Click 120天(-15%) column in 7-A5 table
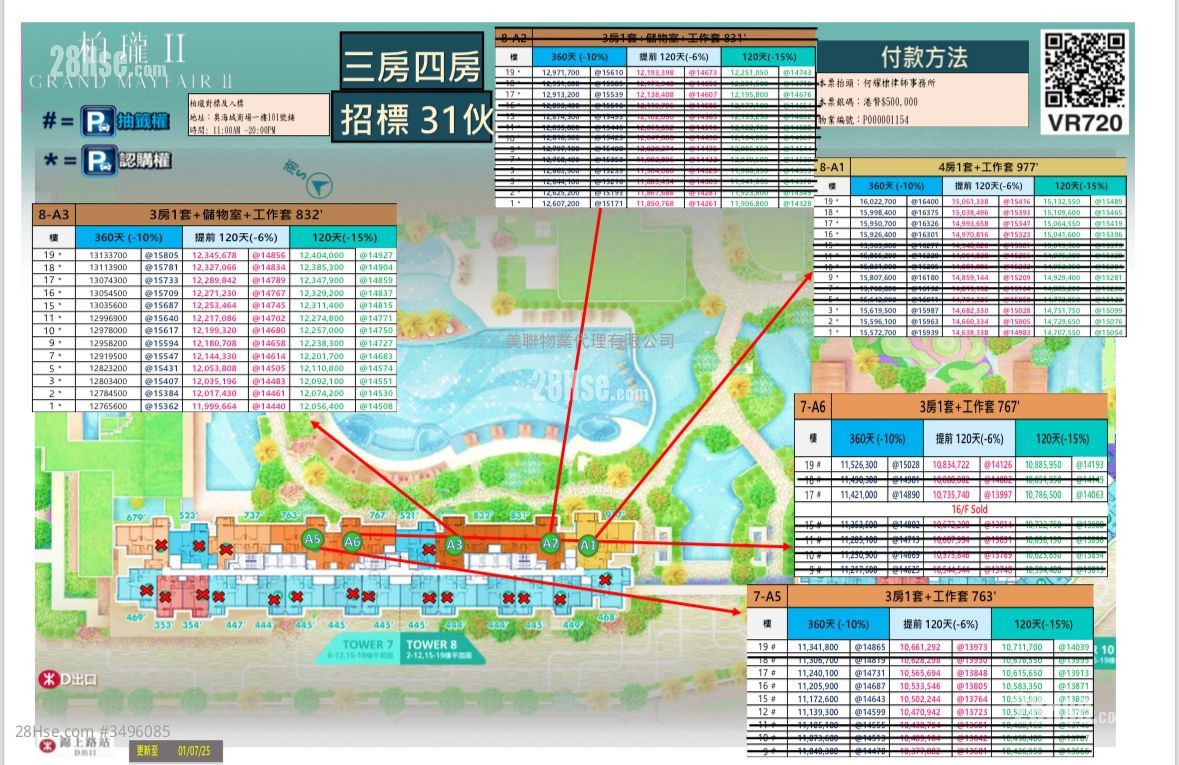Screen dimensions: 1179x765 [1043, 624]
